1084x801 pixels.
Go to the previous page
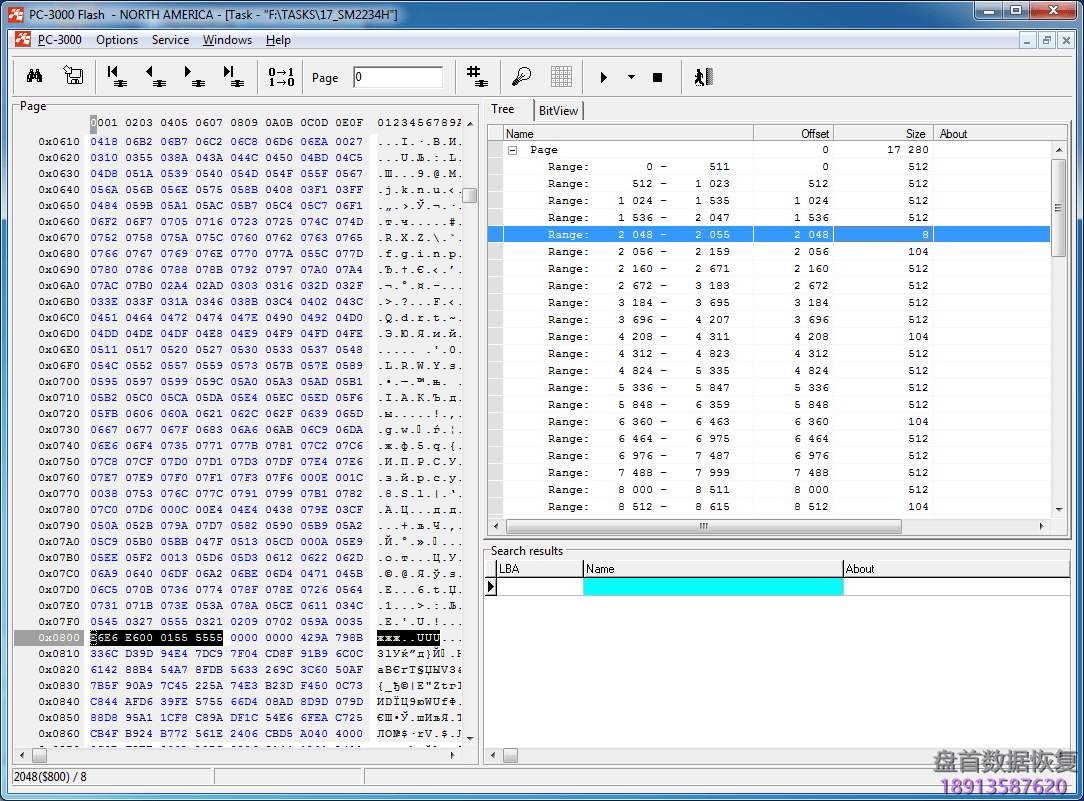[155, 77]
